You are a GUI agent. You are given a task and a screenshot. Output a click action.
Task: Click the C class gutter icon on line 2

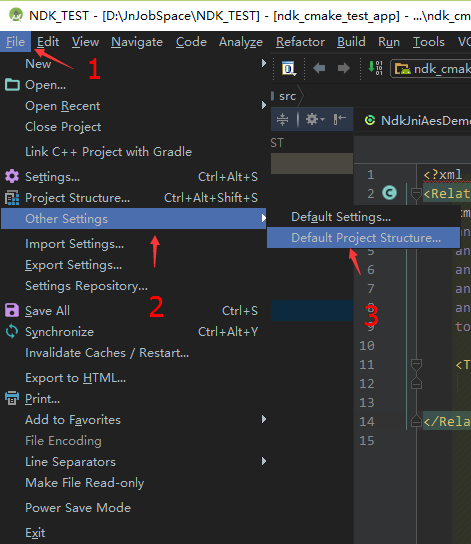click(389, 193)
